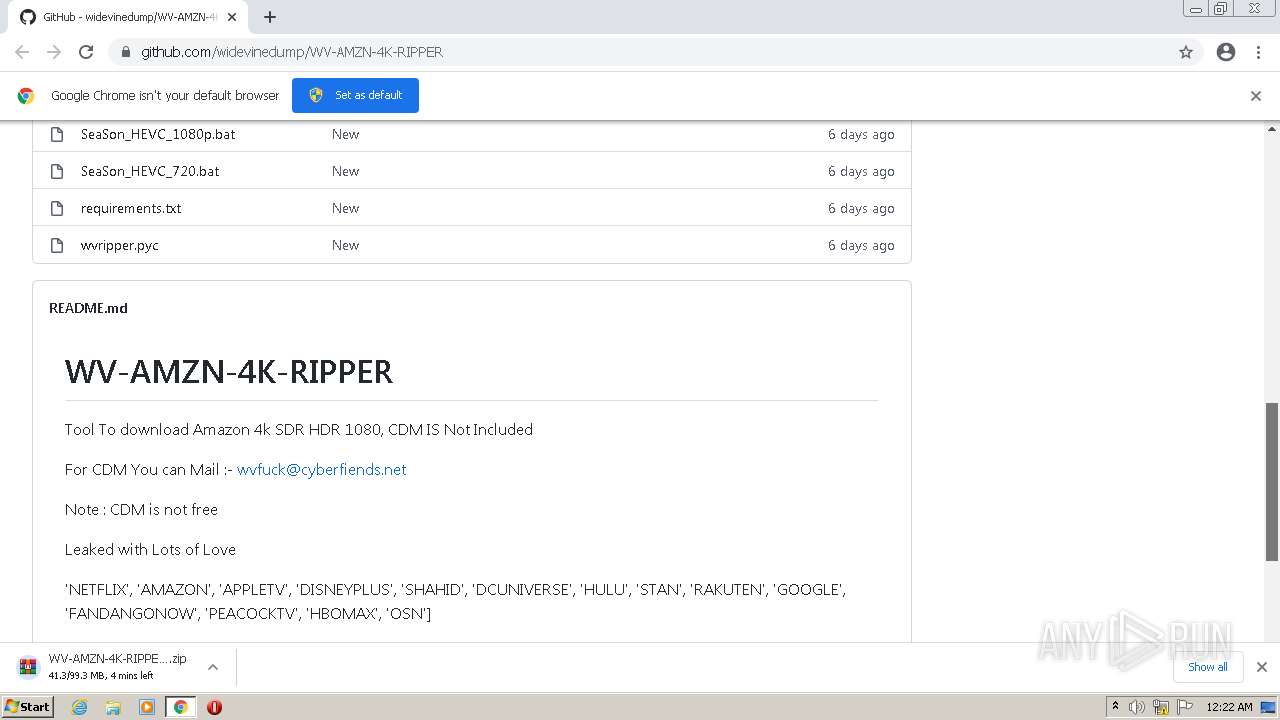The height and width of the screenshot is (720, 1280).
Task: Open the Windows Start menu
Action: [x=28, y=706]
